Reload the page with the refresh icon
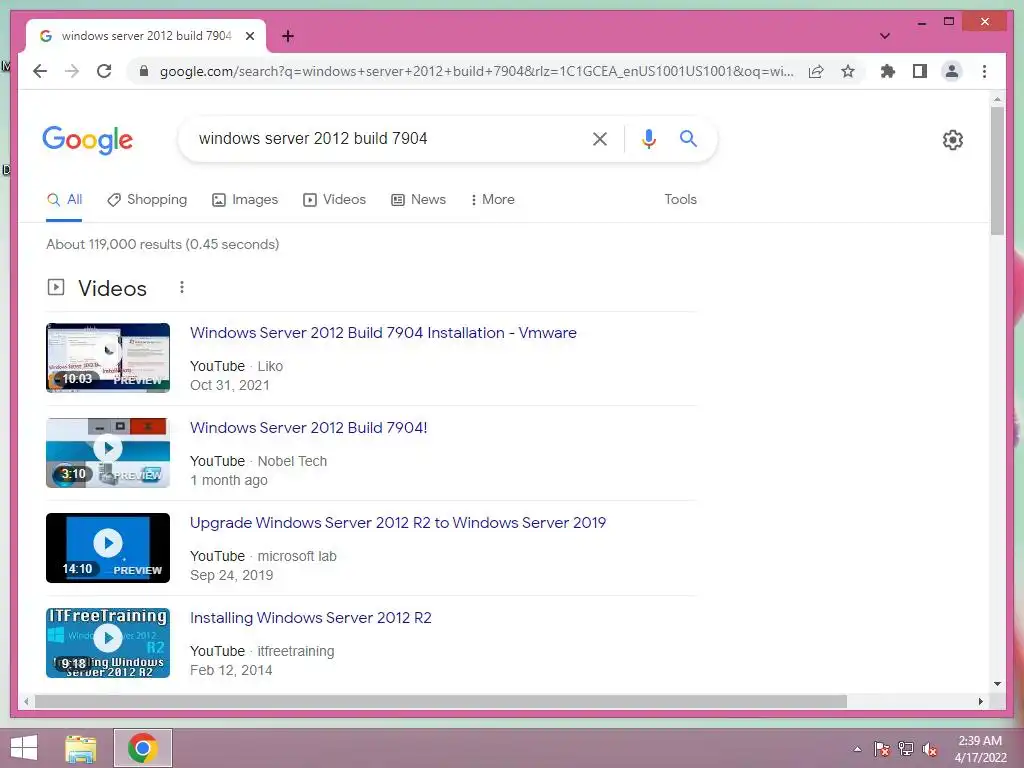The width and height of the screenshot is (1024, 768). point(104,71)
